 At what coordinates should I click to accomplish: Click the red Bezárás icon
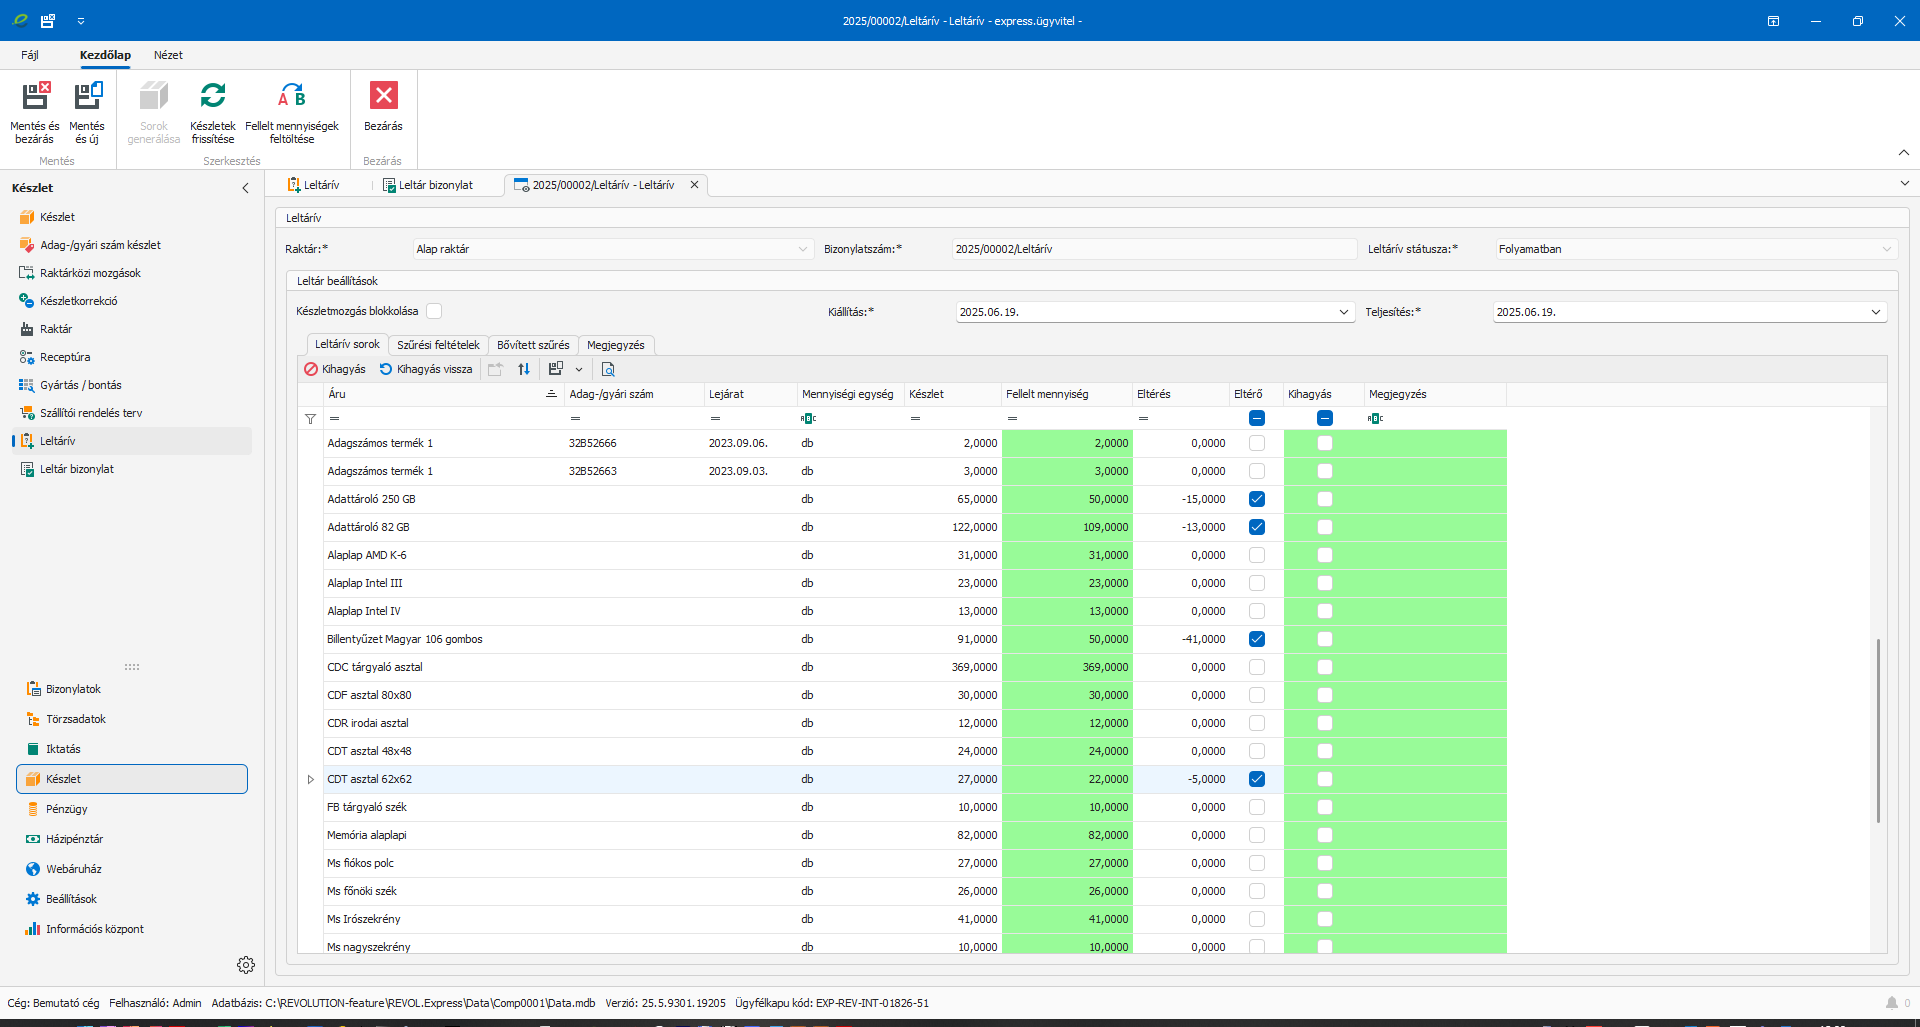pyautogui.click(x=383, y=96)
